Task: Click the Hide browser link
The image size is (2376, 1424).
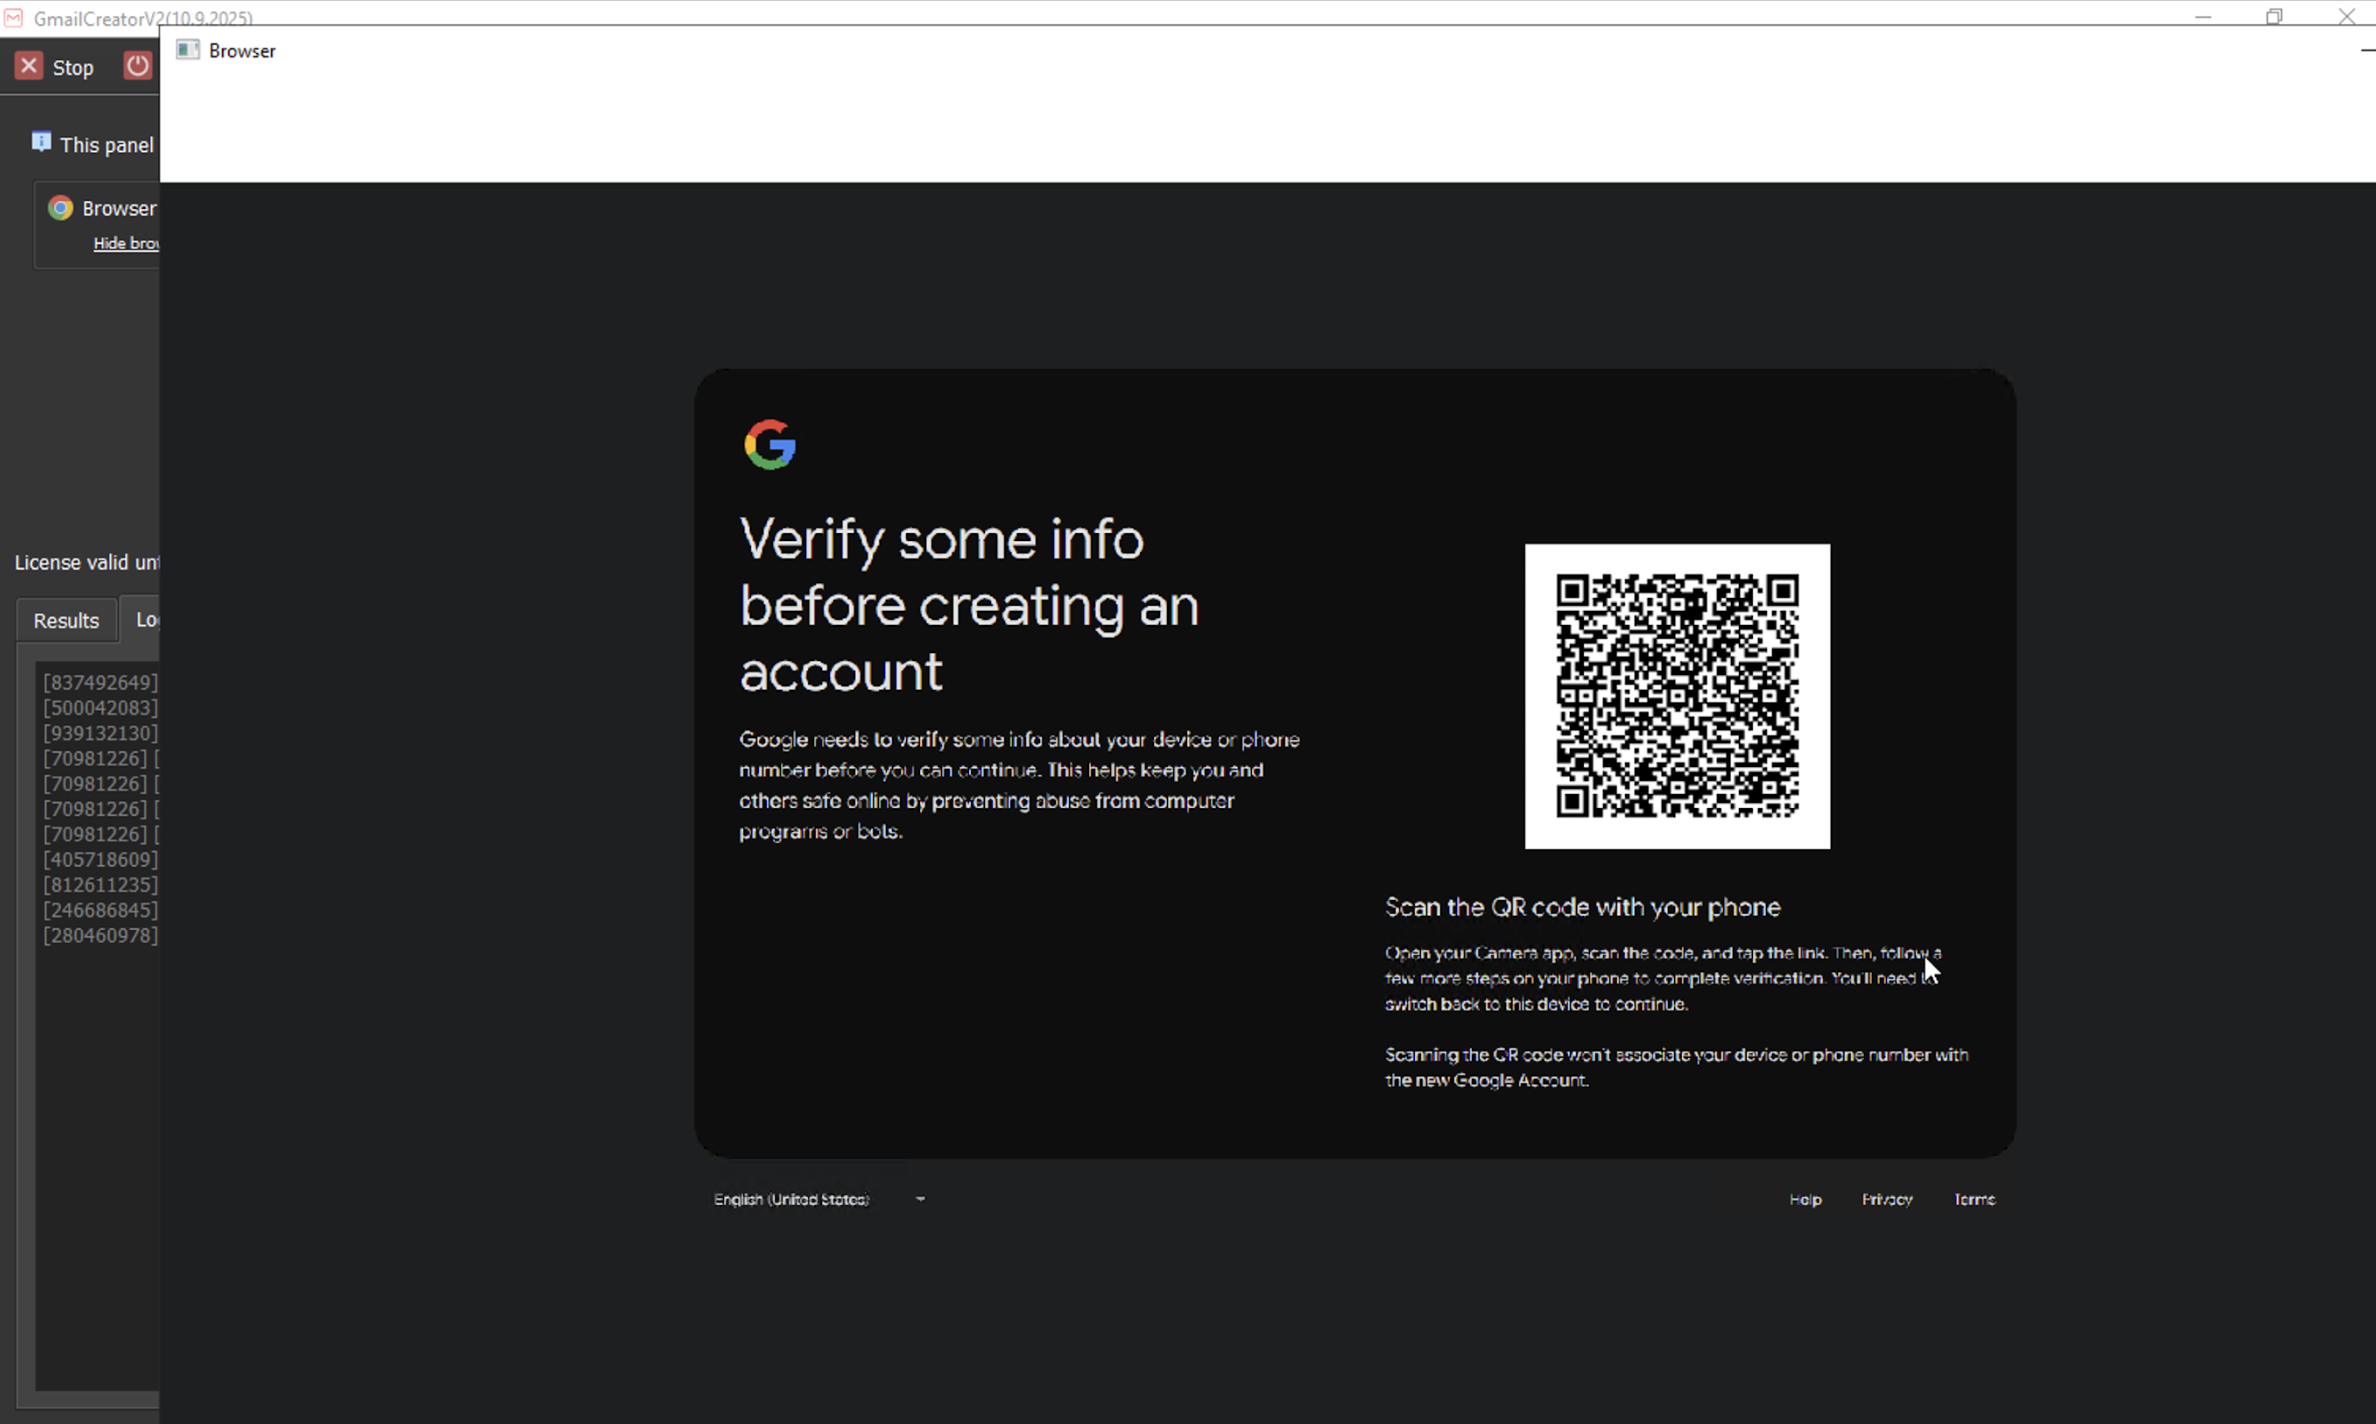Action: pyautogui.click(x=126, y=243)
